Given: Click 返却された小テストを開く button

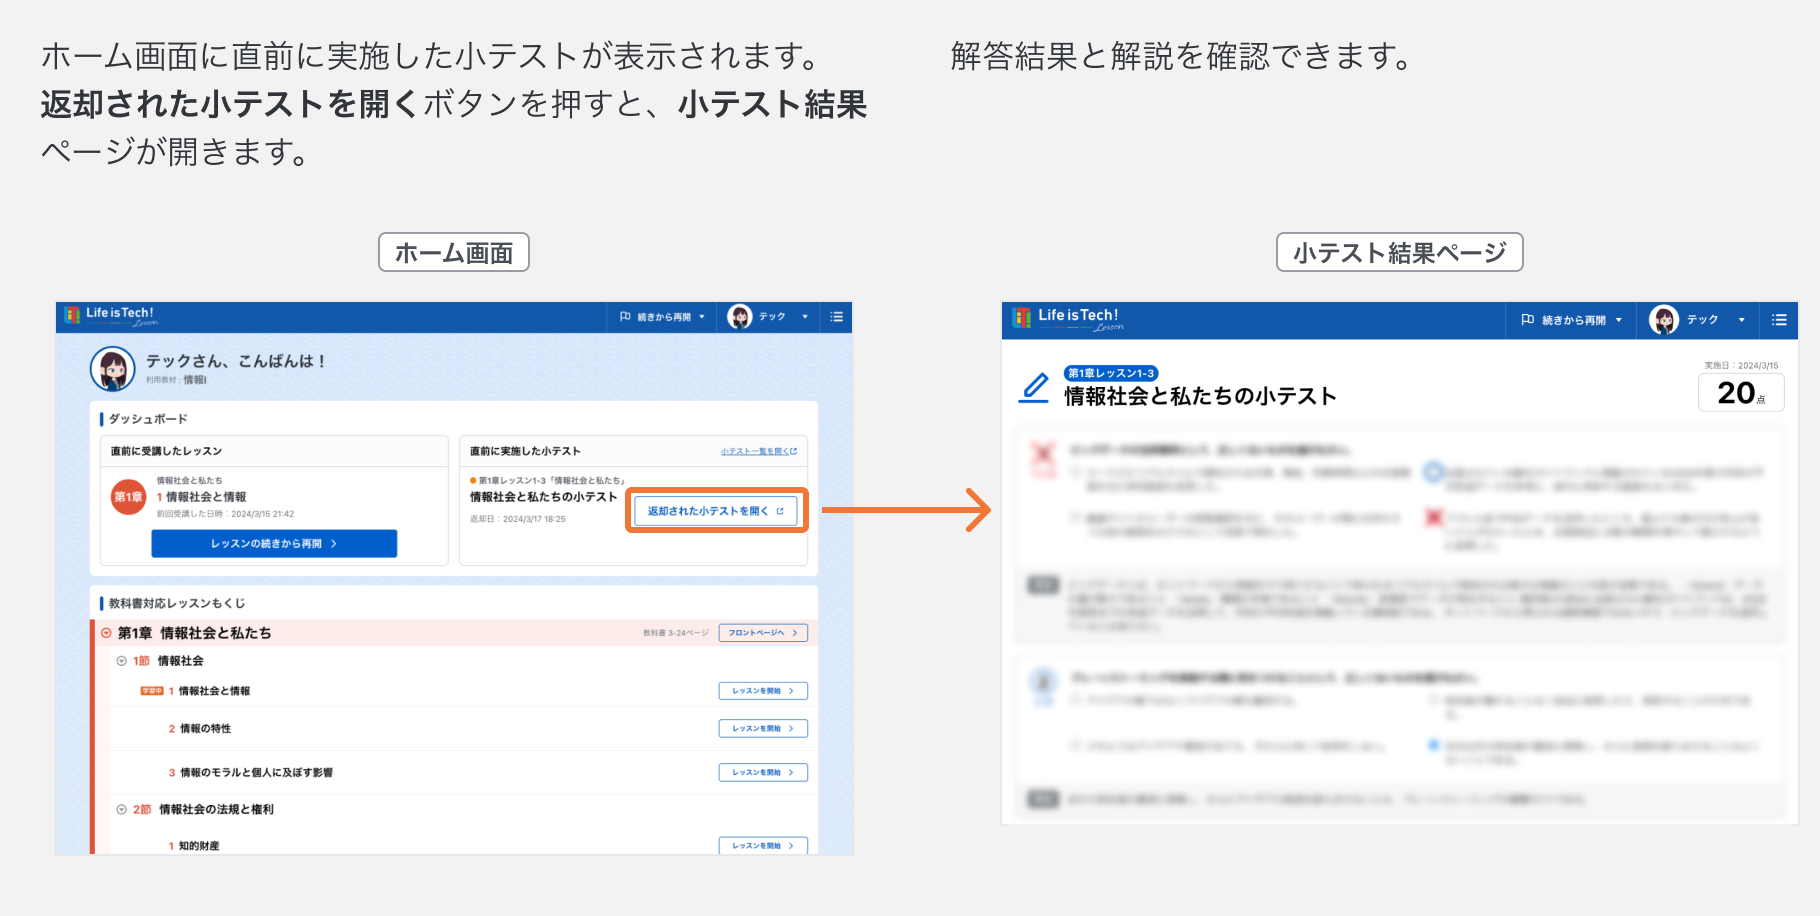Looking at the screenshot, I should click(716, 511).
